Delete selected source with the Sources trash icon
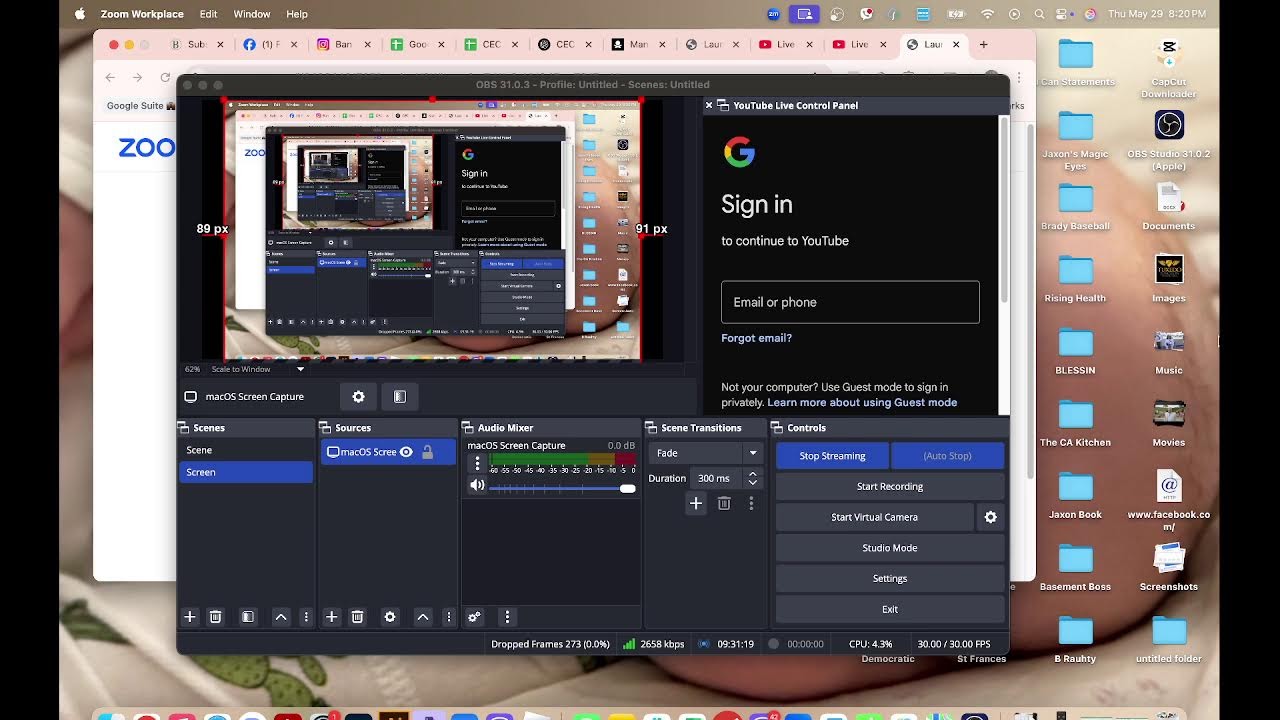This screenshot has height=720, width=1280. click(x=357, y=617)
